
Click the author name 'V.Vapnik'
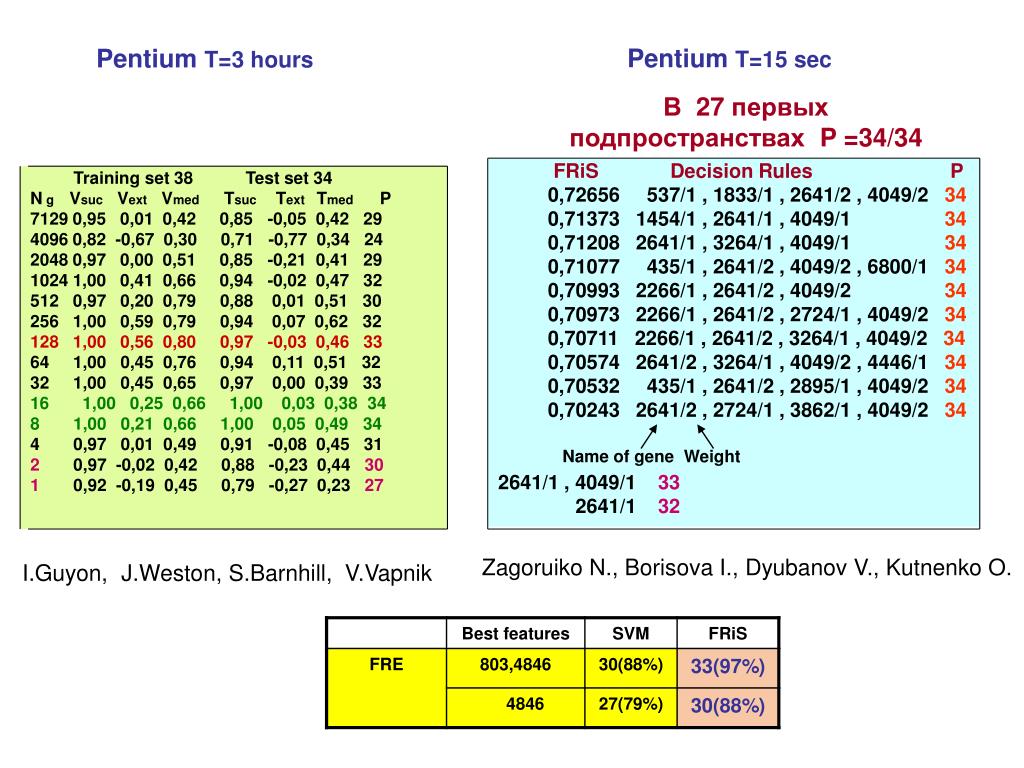pos(388,573)
